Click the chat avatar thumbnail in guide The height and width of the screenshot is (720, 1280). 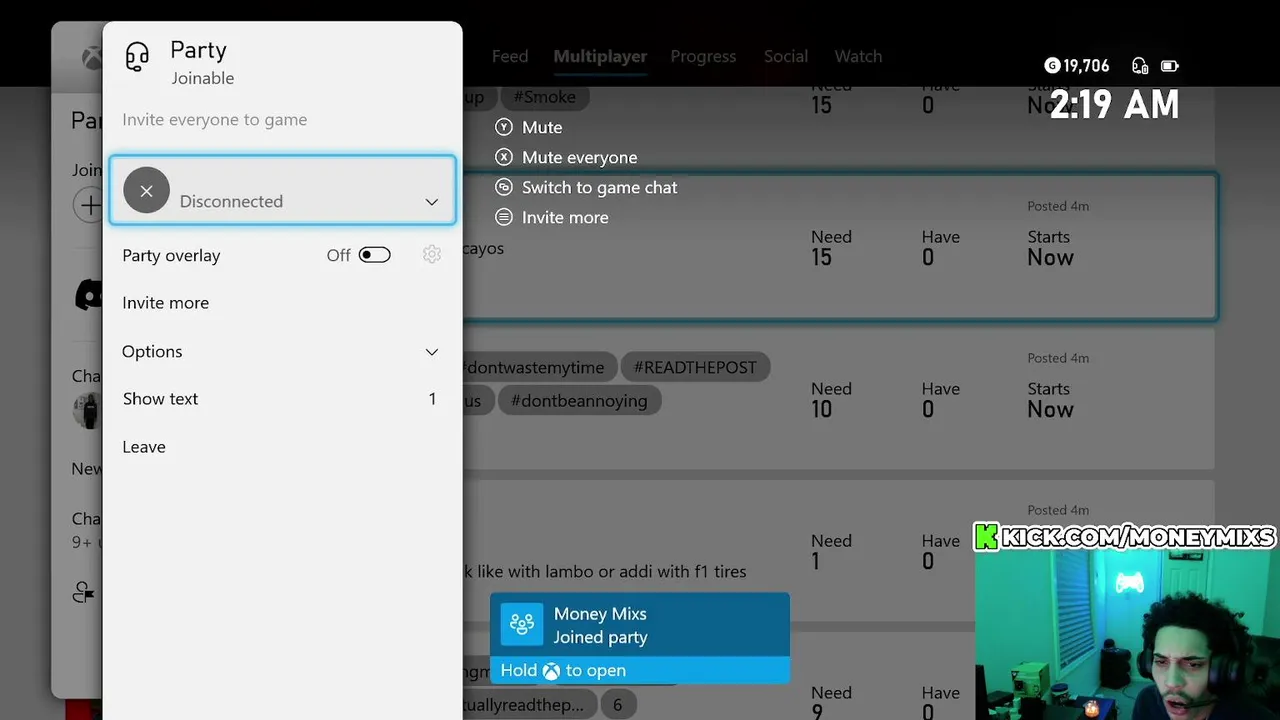87,410
